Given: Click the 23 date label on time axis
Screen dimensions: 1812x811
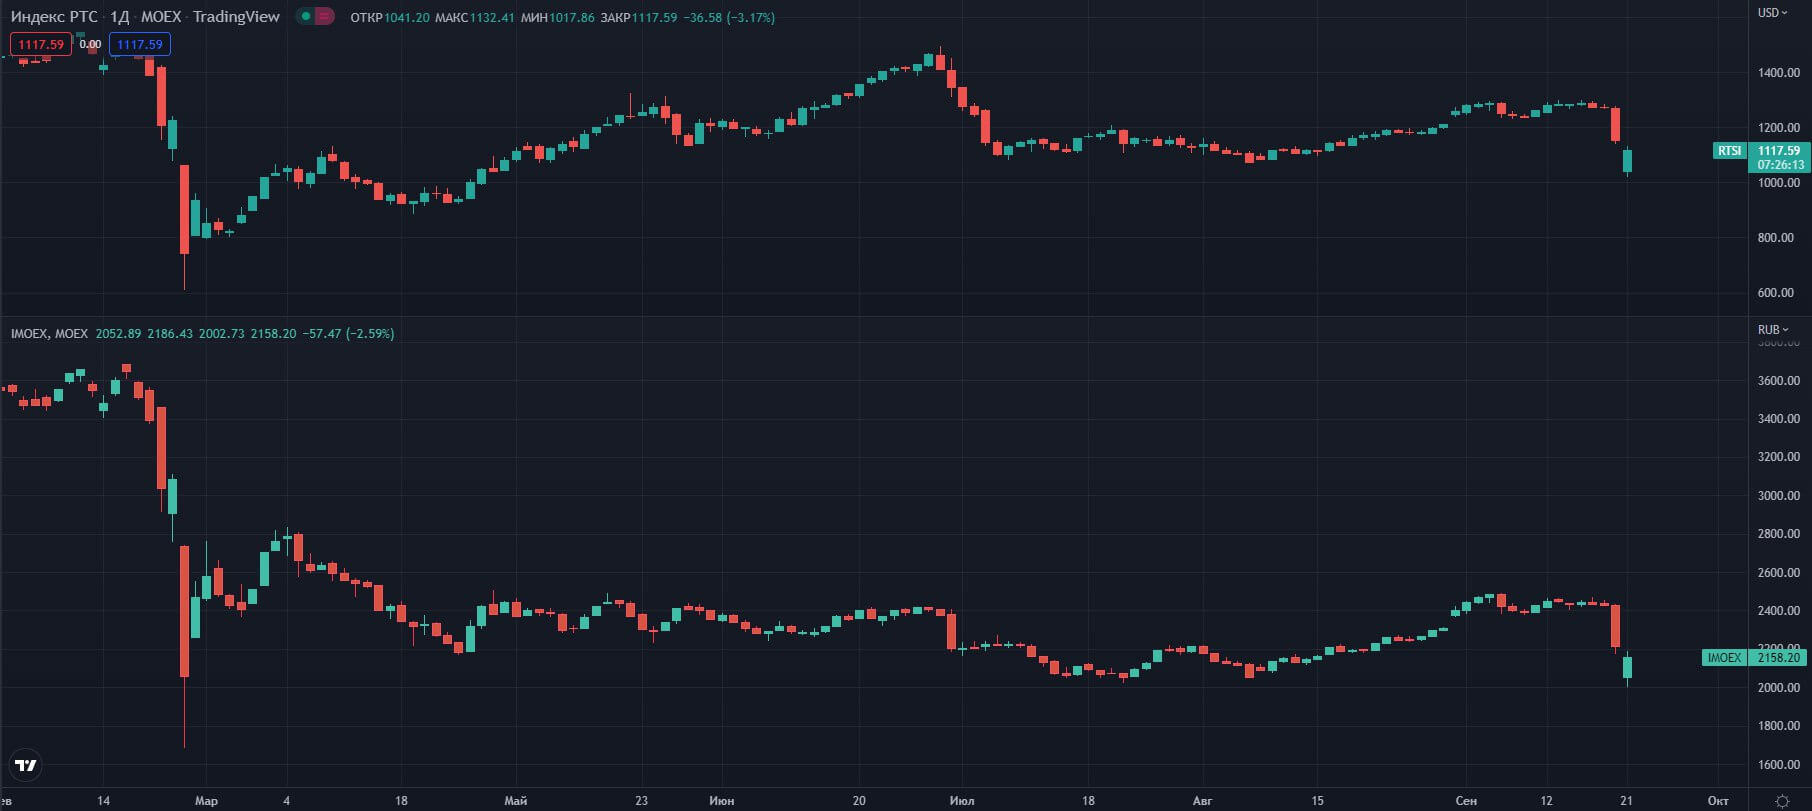Looking at the screenshot, I should (641, 801).
